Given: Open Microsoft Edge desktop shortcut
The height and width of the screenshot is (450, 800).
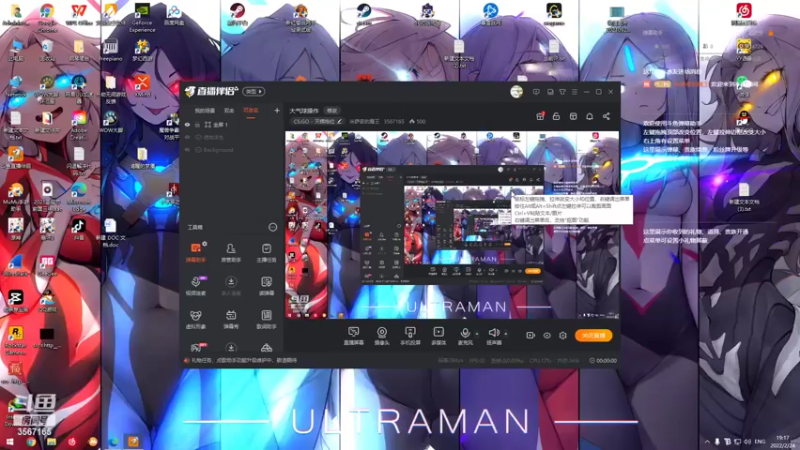Looking at the screenshot, I should point(79,198).
